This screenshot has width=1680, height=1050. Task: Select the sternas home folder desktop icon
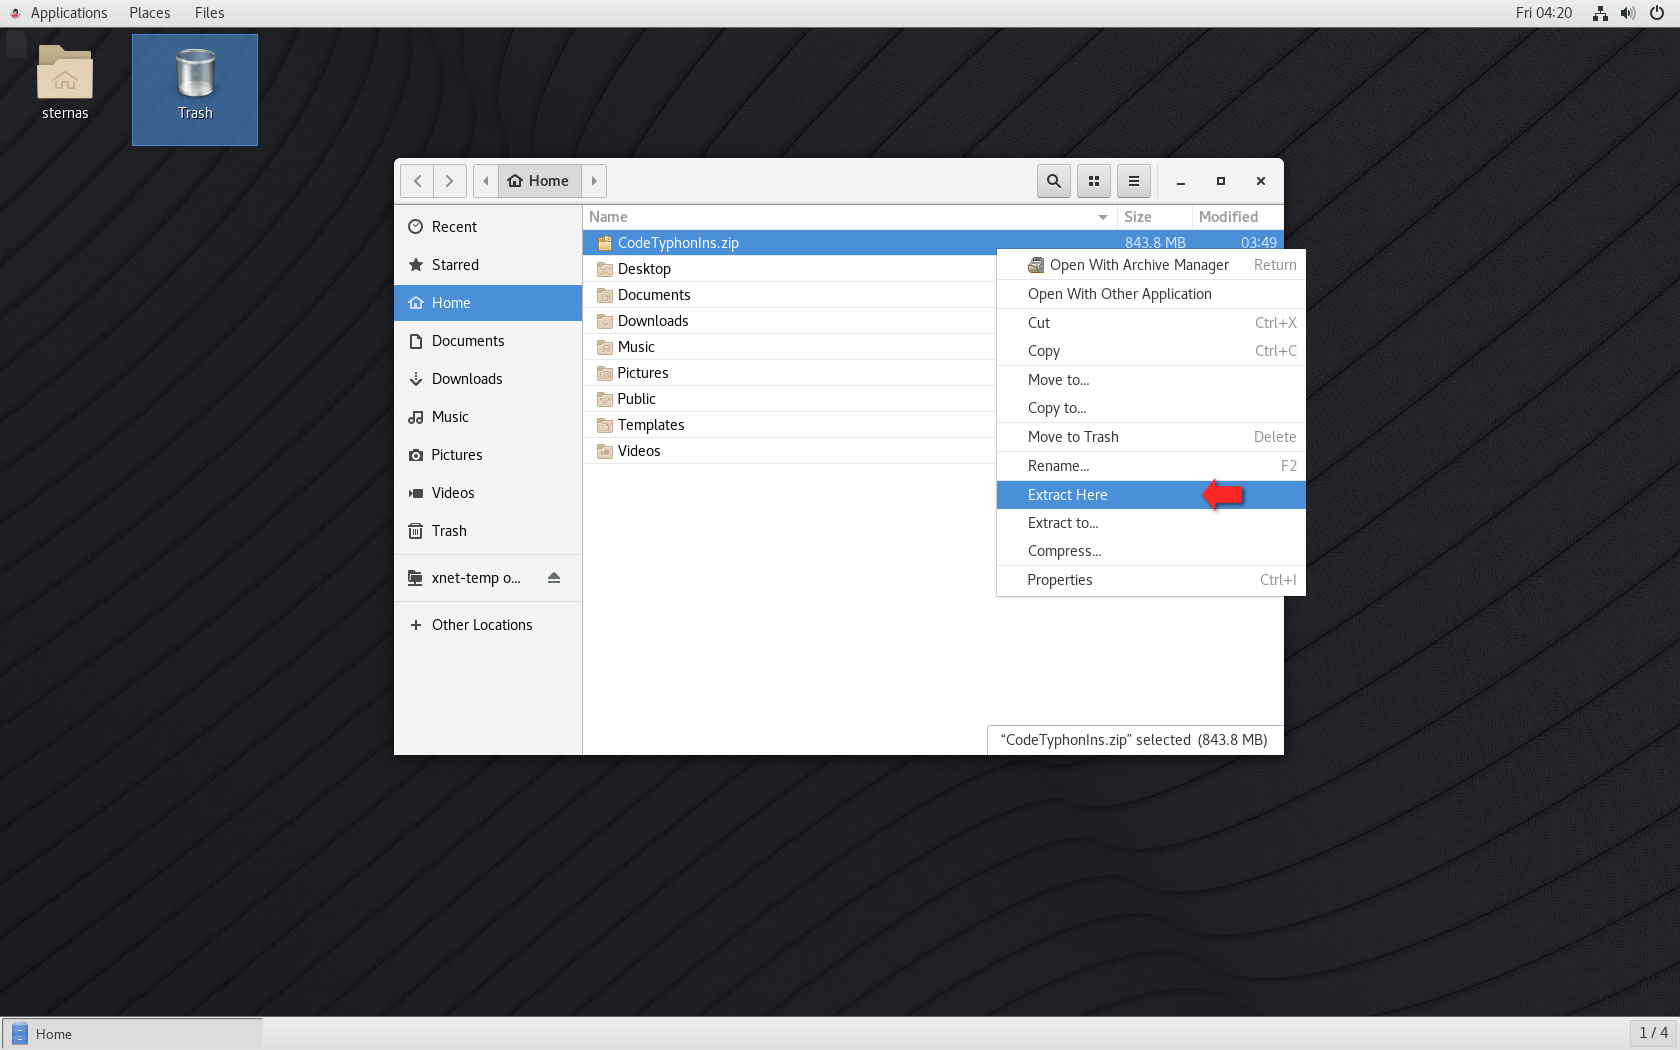65,84
